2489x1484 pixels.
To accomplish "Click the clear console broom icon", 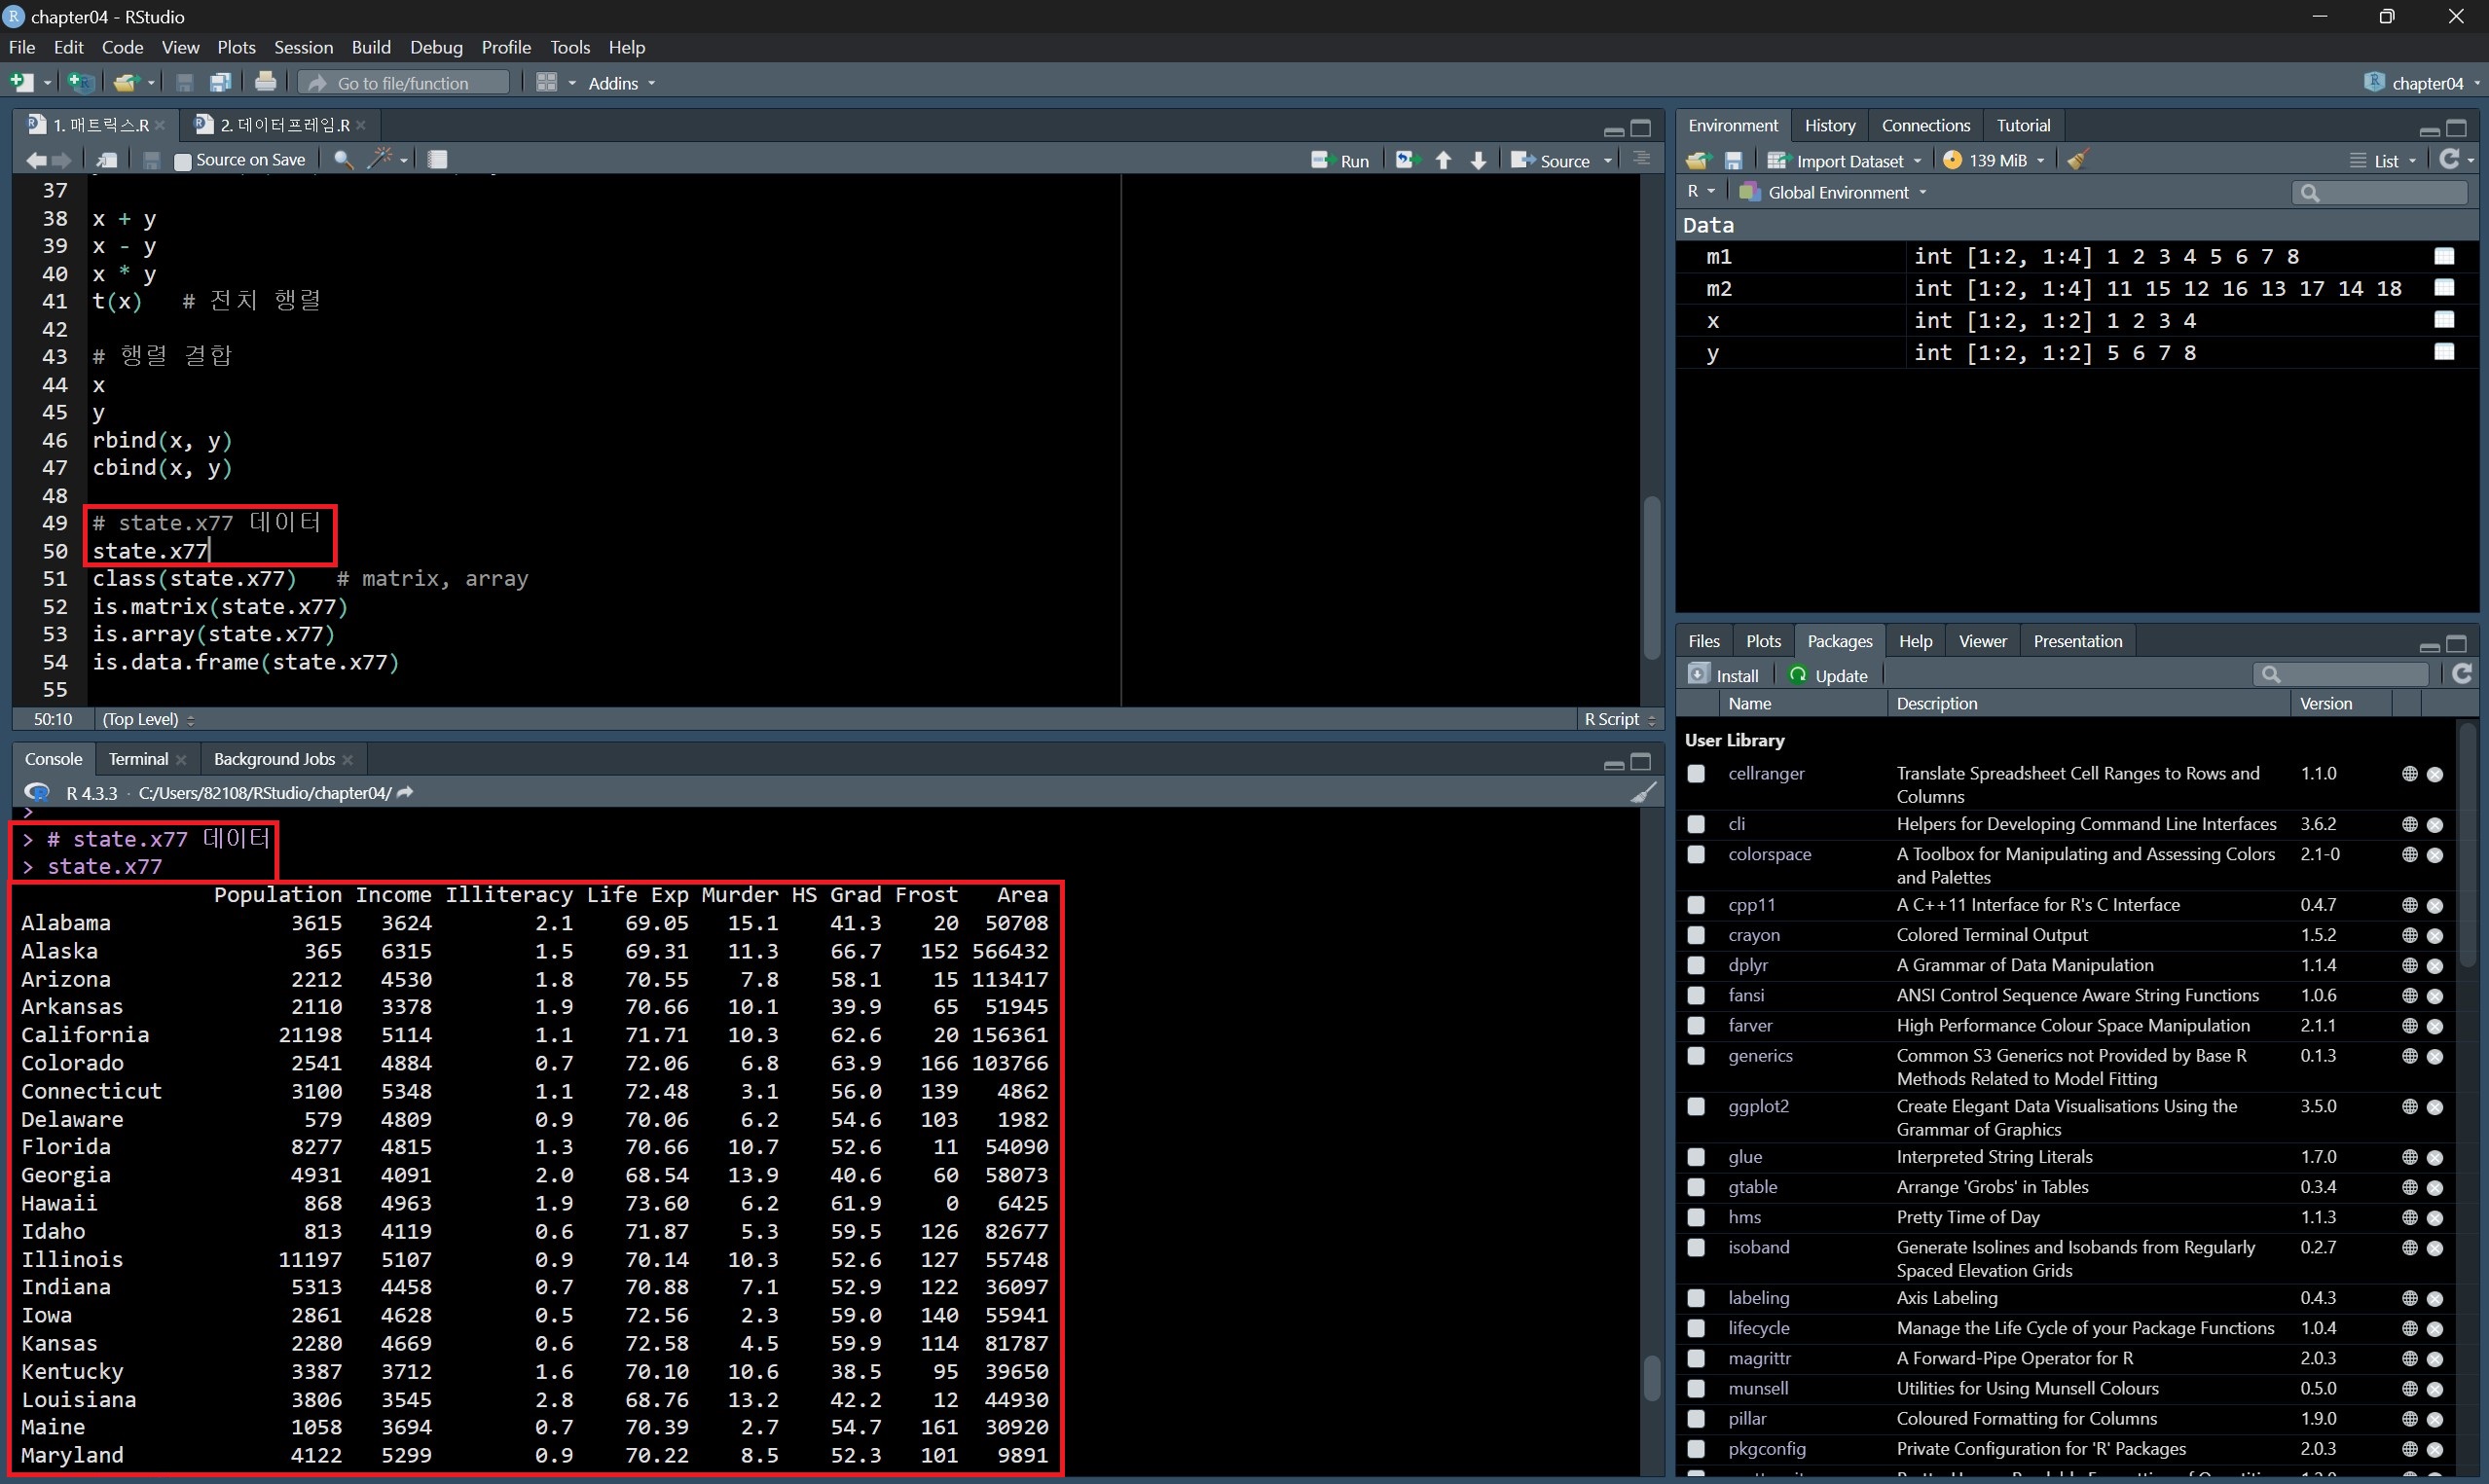I will click(x=1643, y=793).
